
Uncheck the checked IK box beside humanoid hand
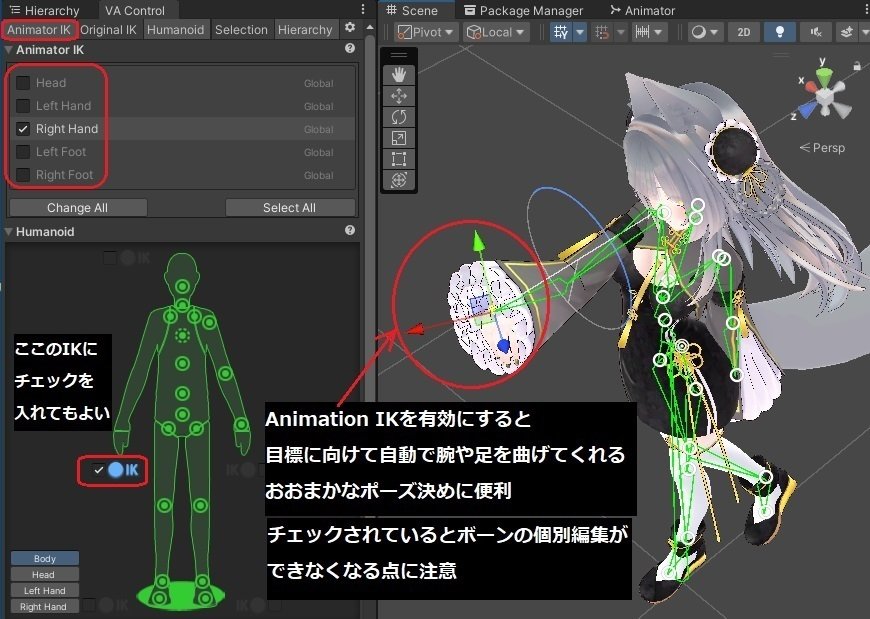tap(99, 470)
